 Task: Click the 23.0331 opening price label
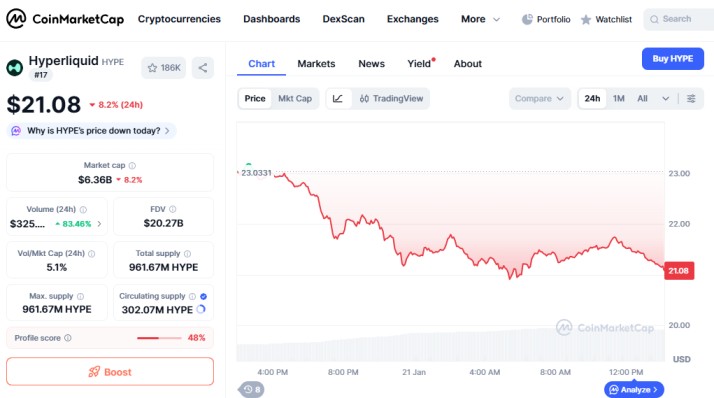point(256,173)
